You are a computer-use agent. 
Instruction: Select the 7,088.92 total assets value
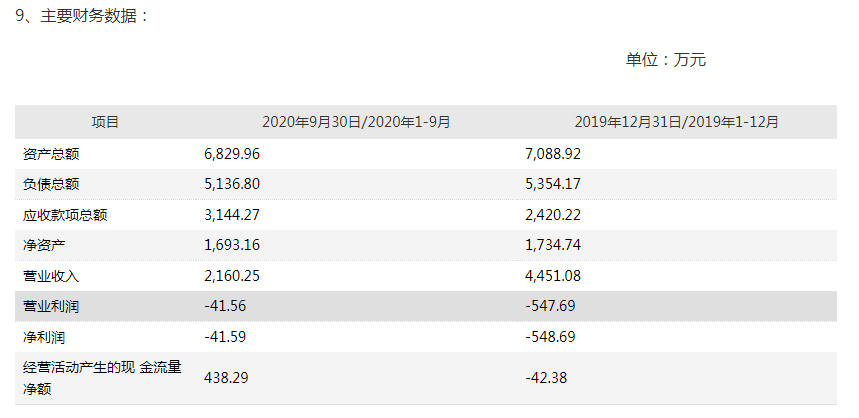tap(553, 154)
